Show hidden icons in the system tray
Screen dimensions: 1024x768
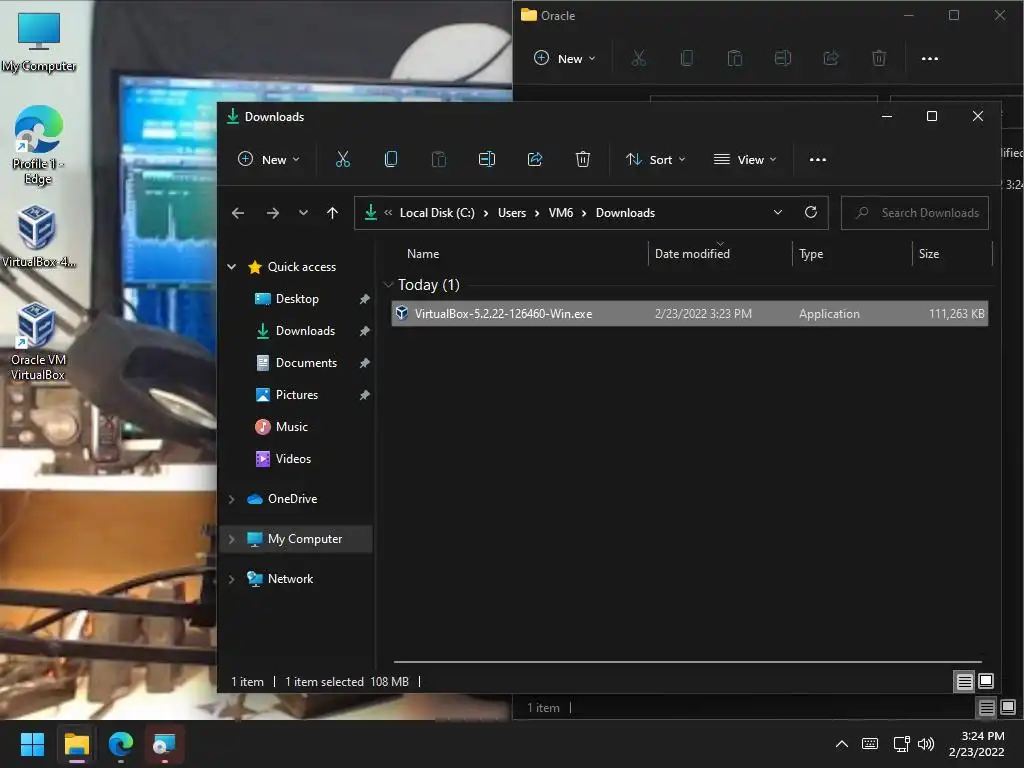tap(842, 744)
